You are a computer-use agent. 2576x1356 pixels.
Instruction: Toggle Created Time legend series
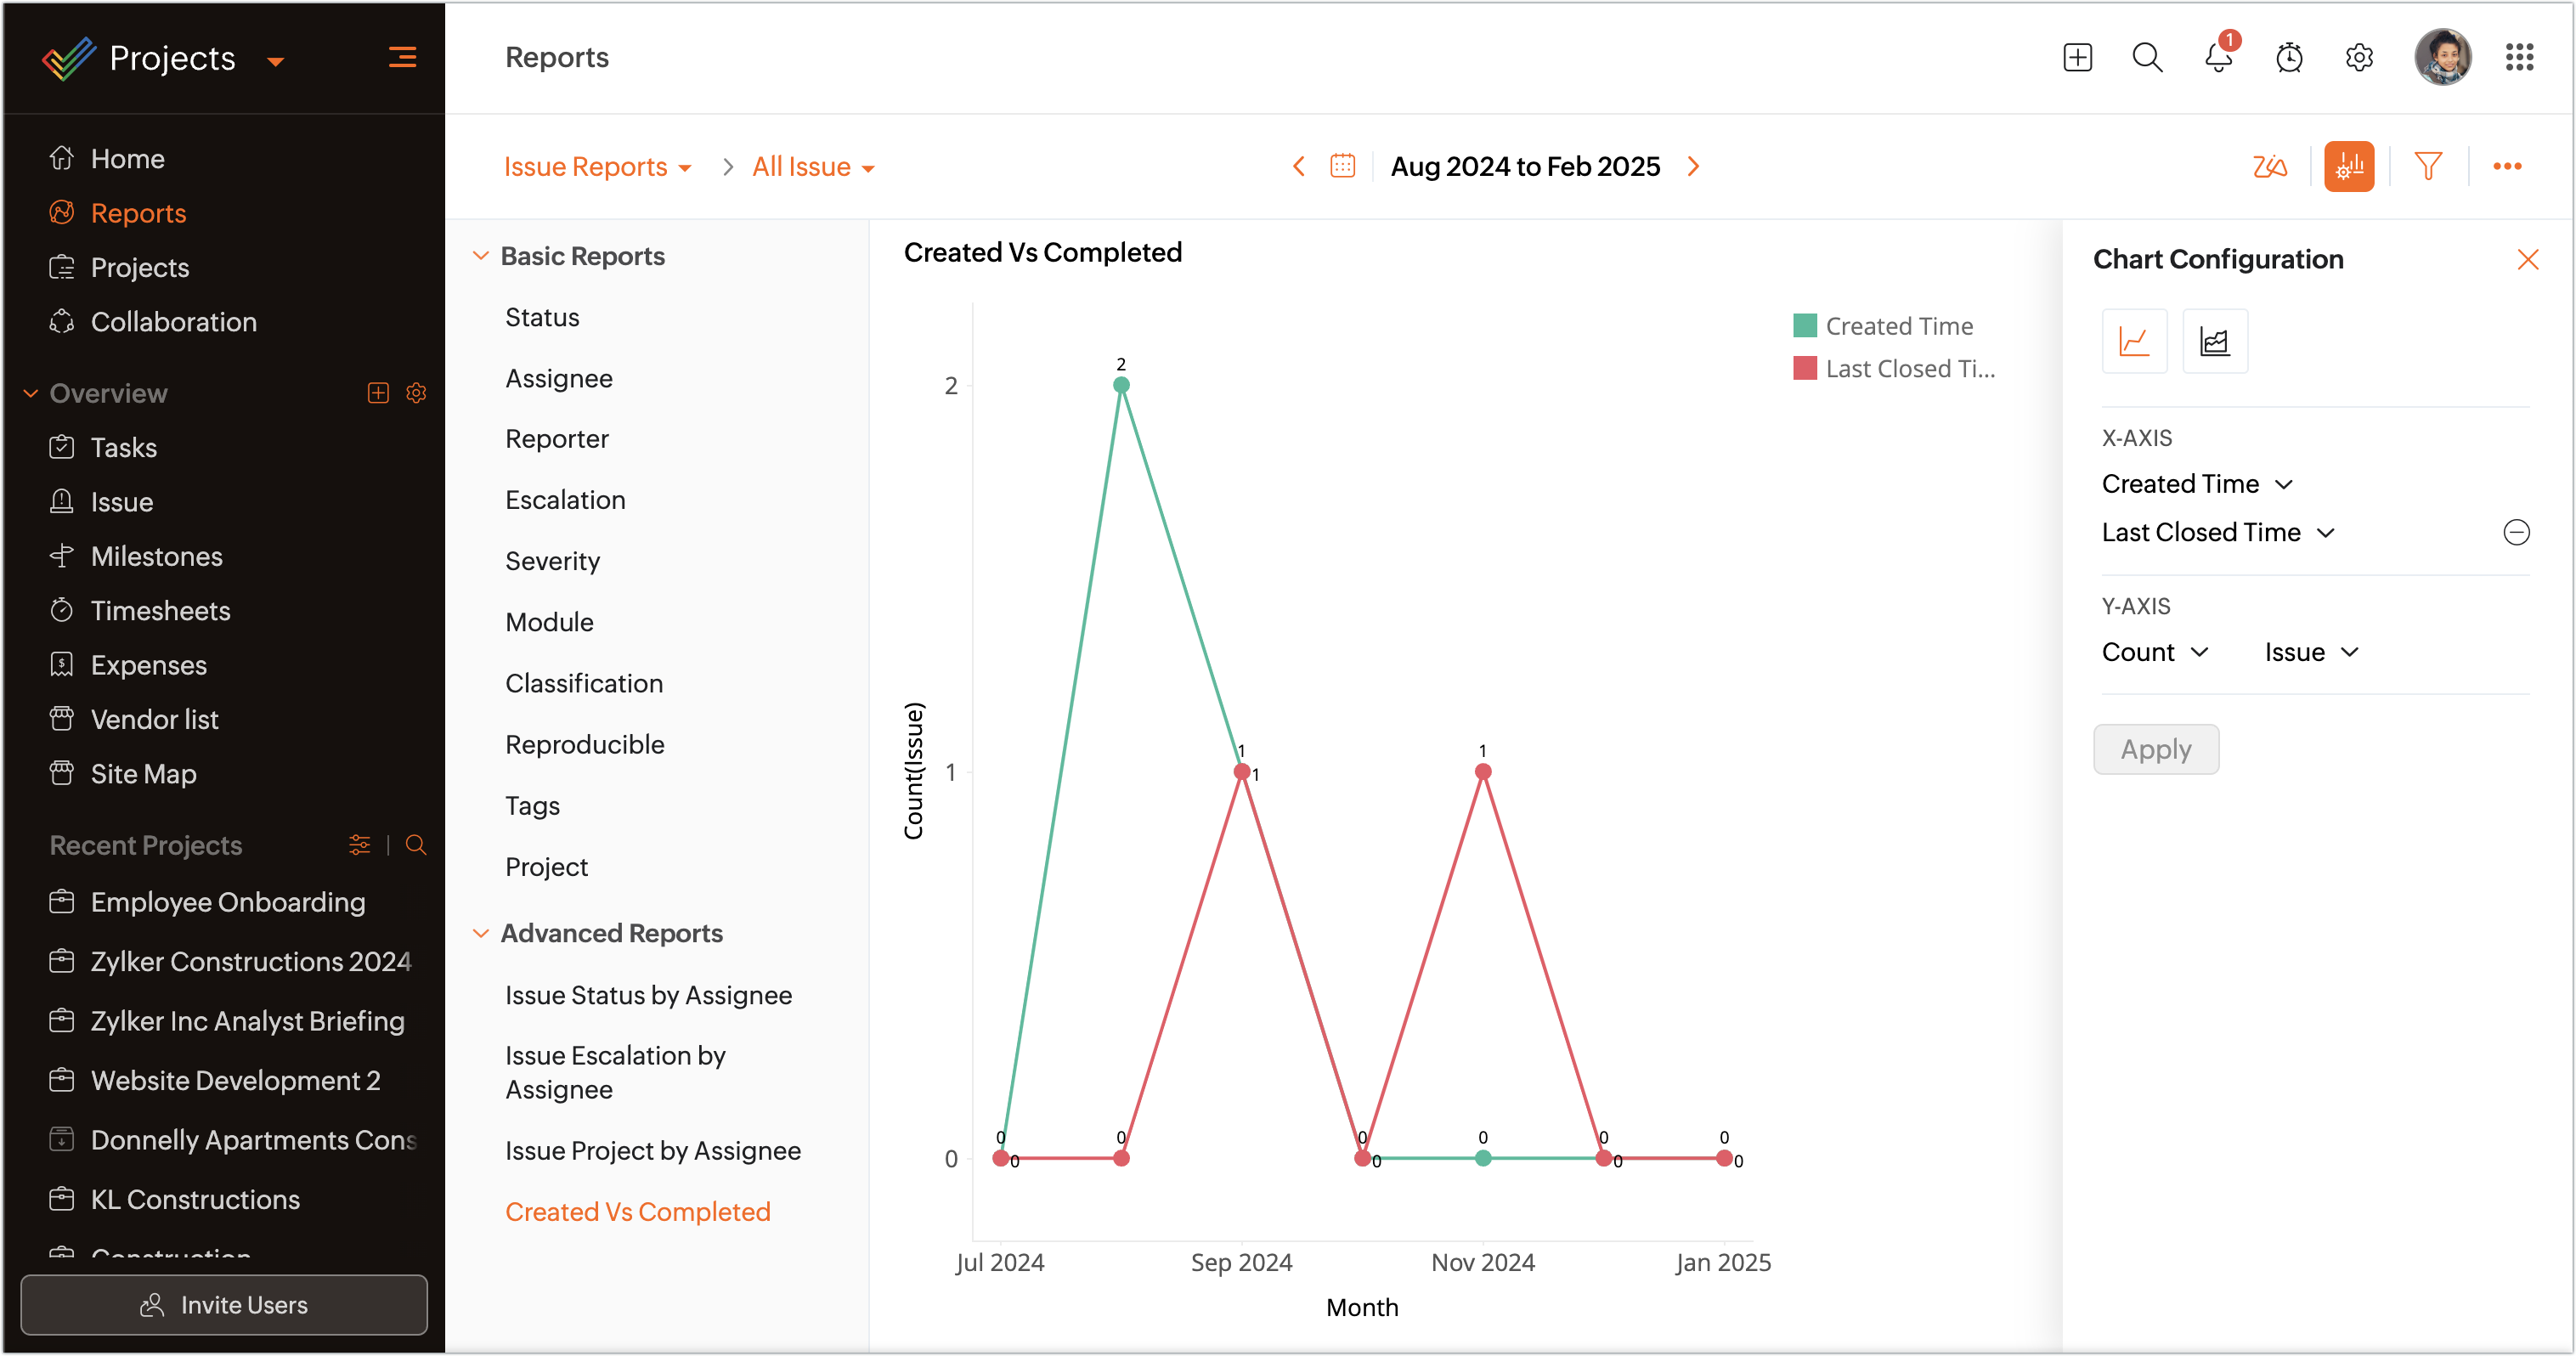[1898, 326]
